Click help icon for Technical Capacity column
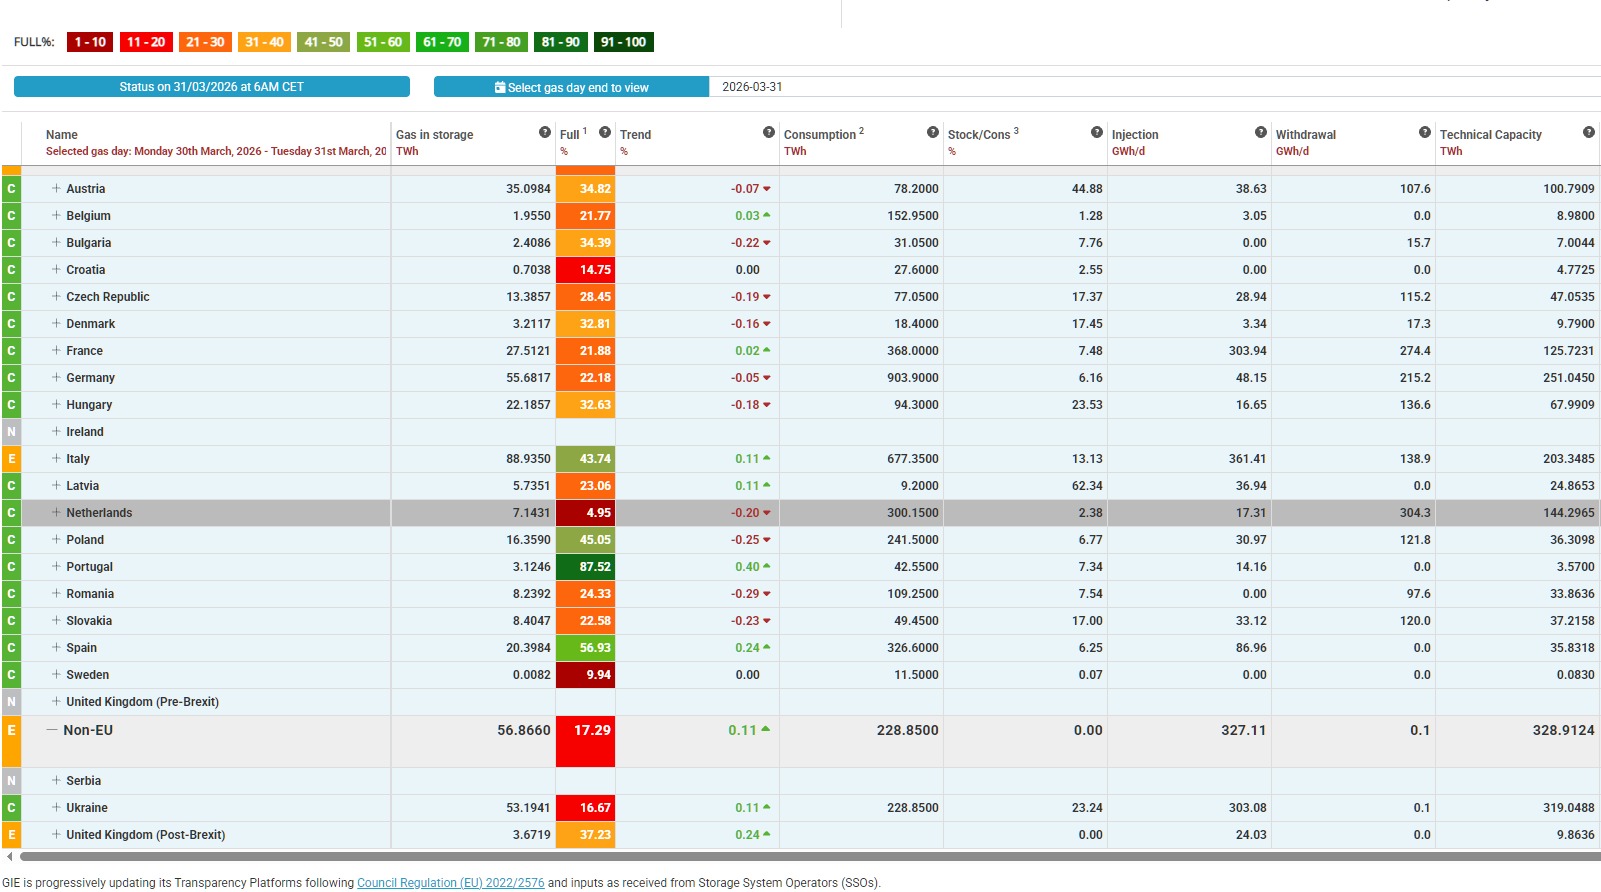This screenshot has height=892, width=1601. coord(1589,132)
